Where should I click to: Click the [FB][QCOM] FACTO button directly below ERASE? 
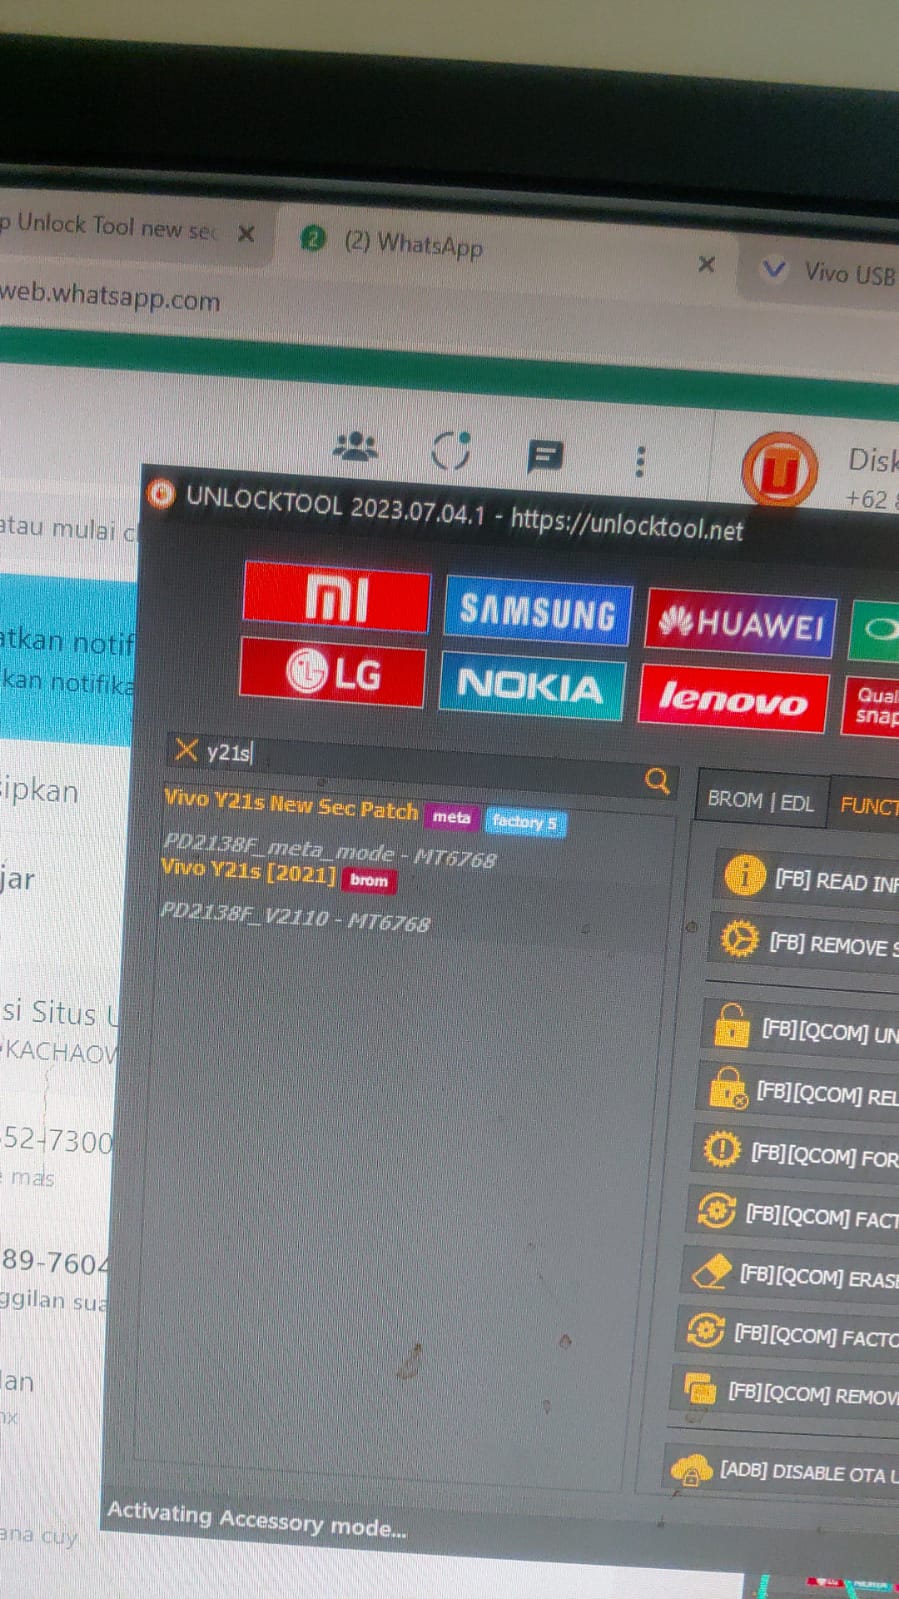click(x=787, y=1333)
